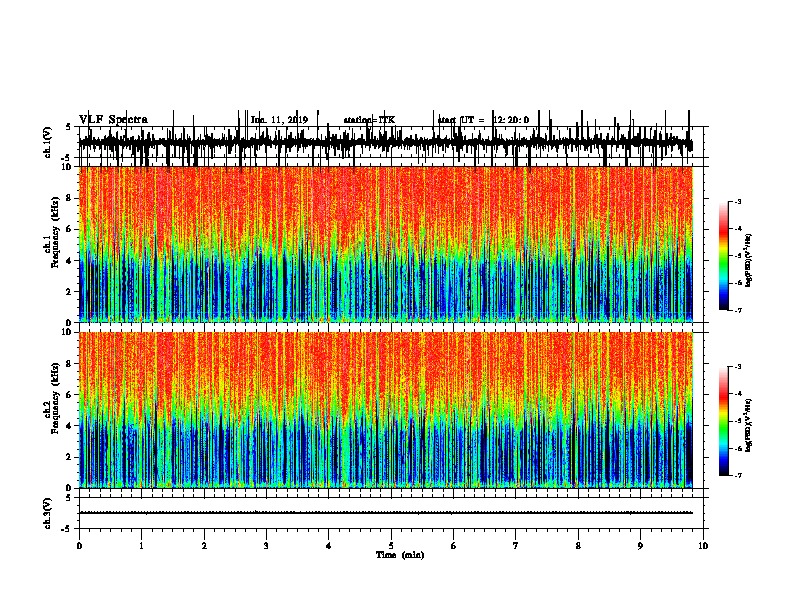Click time axis tick label "5"
Image resolution: width=792 pixels, height=612 pixels.
pyautogui.click(x=391, y=546)
